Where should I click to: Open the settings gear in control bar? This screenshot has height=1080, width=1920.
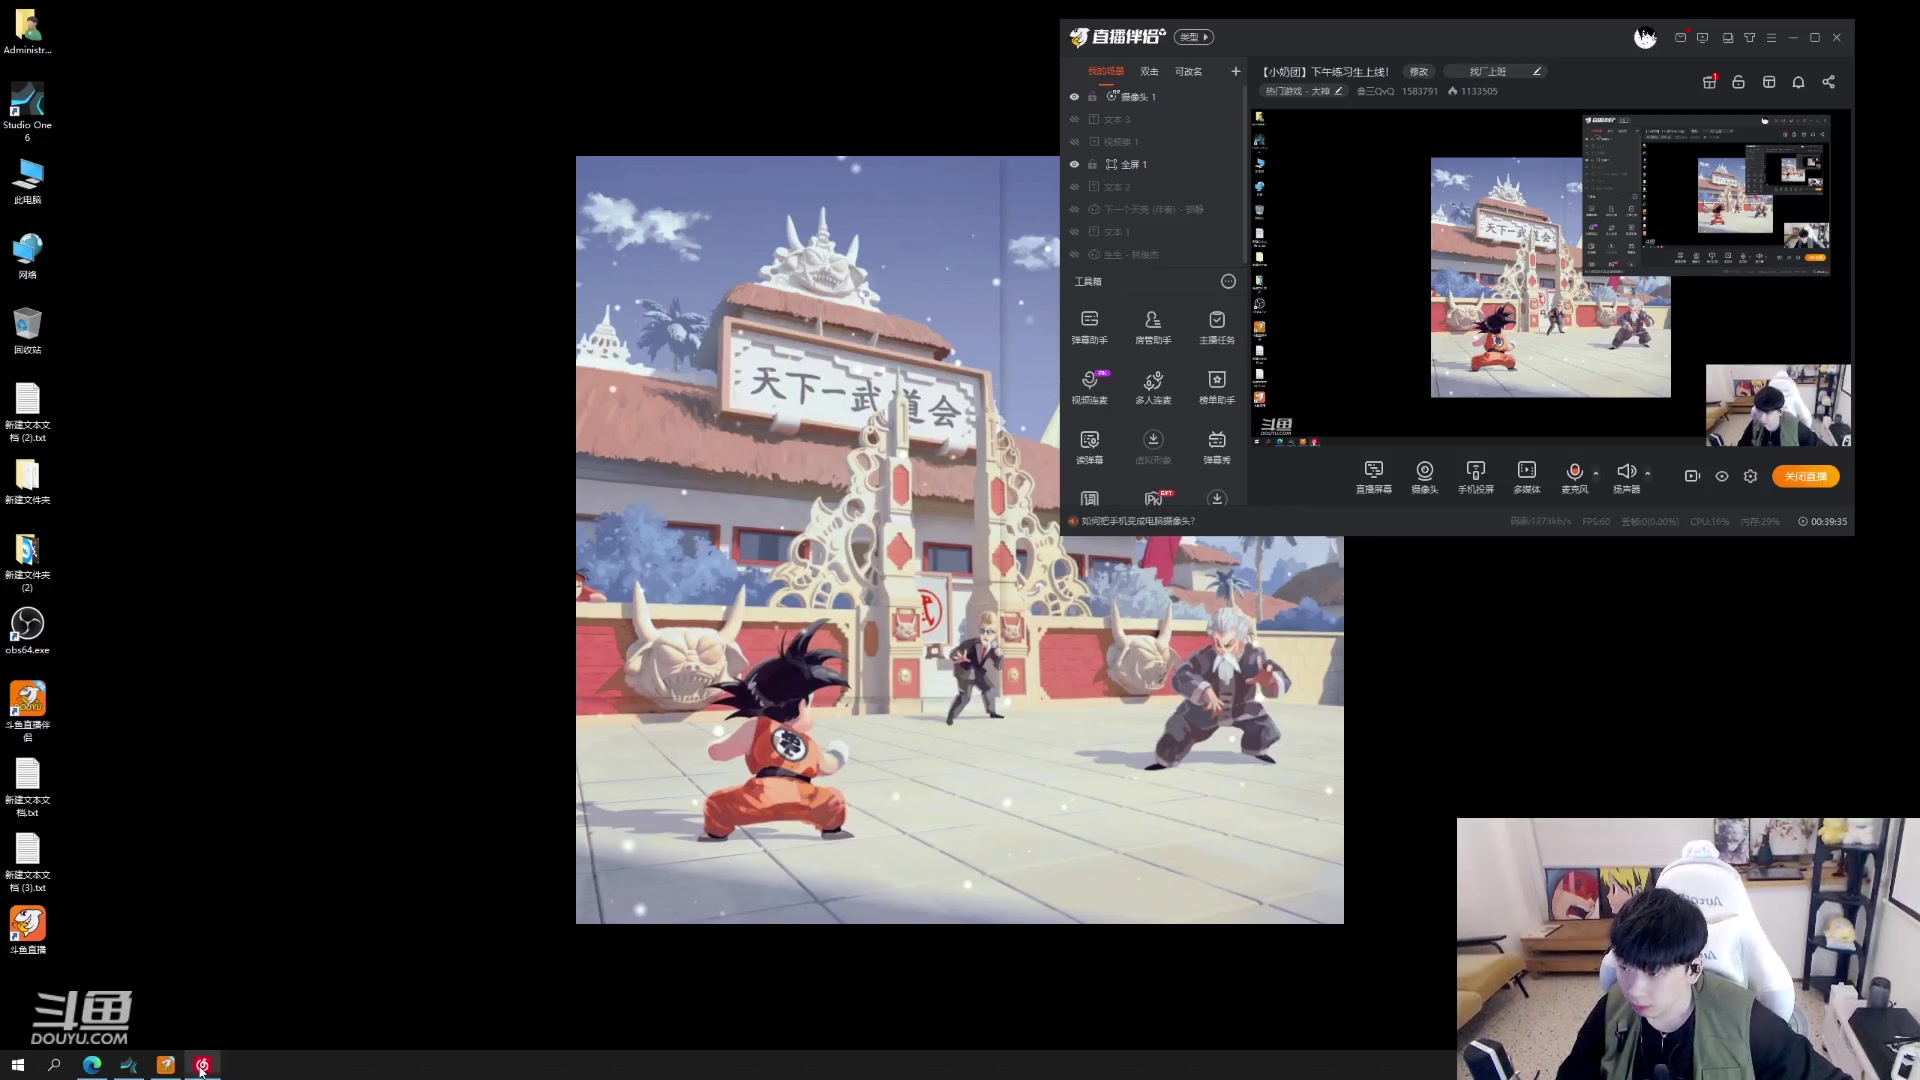click(x=1750, y=476)
